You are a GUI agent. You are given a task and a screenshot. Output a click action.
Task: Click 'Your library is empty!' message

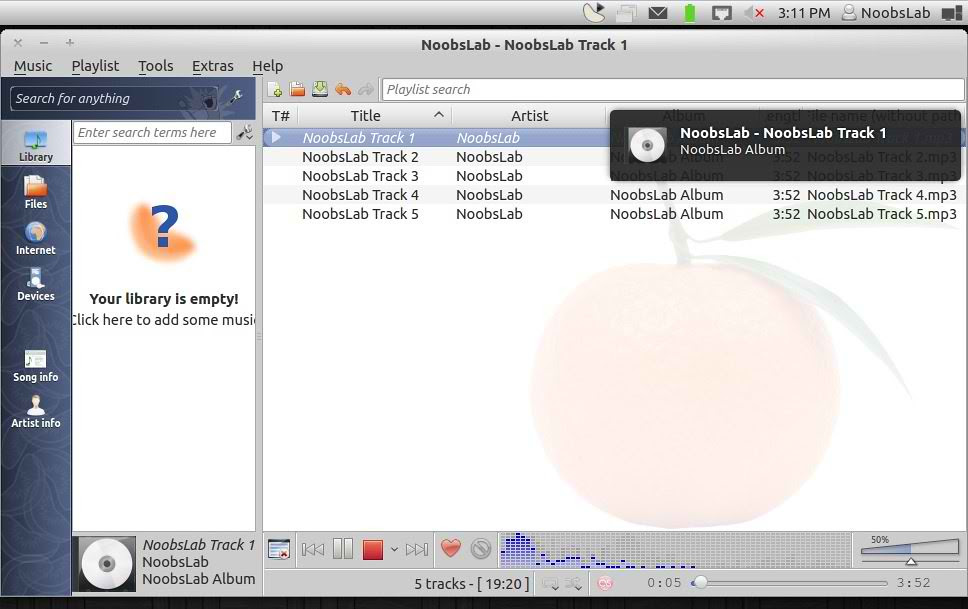164,299
